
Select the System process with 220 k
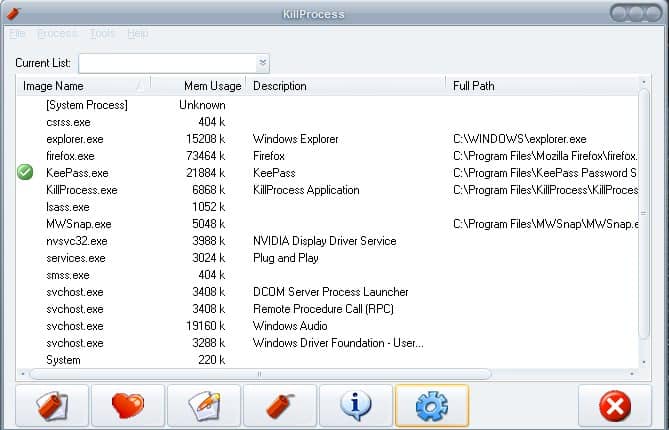[x=327, y=360]
